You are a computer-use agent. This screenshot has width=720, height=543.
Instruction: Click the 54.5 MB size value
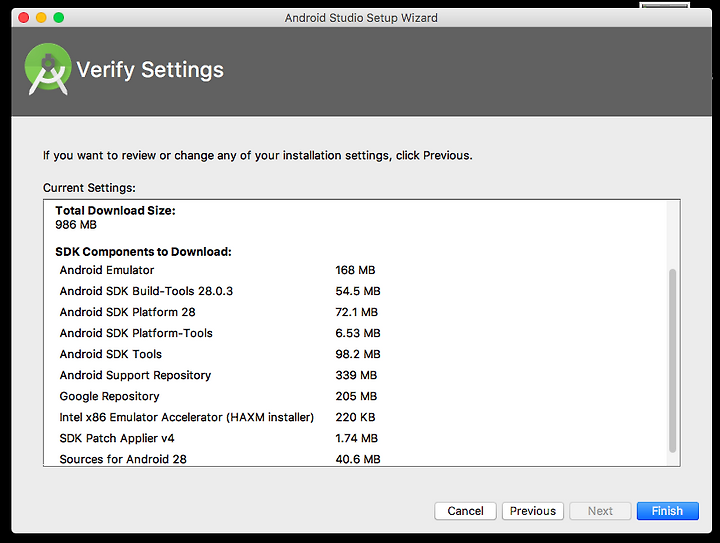pyautogui.click(x=358, y=291)
